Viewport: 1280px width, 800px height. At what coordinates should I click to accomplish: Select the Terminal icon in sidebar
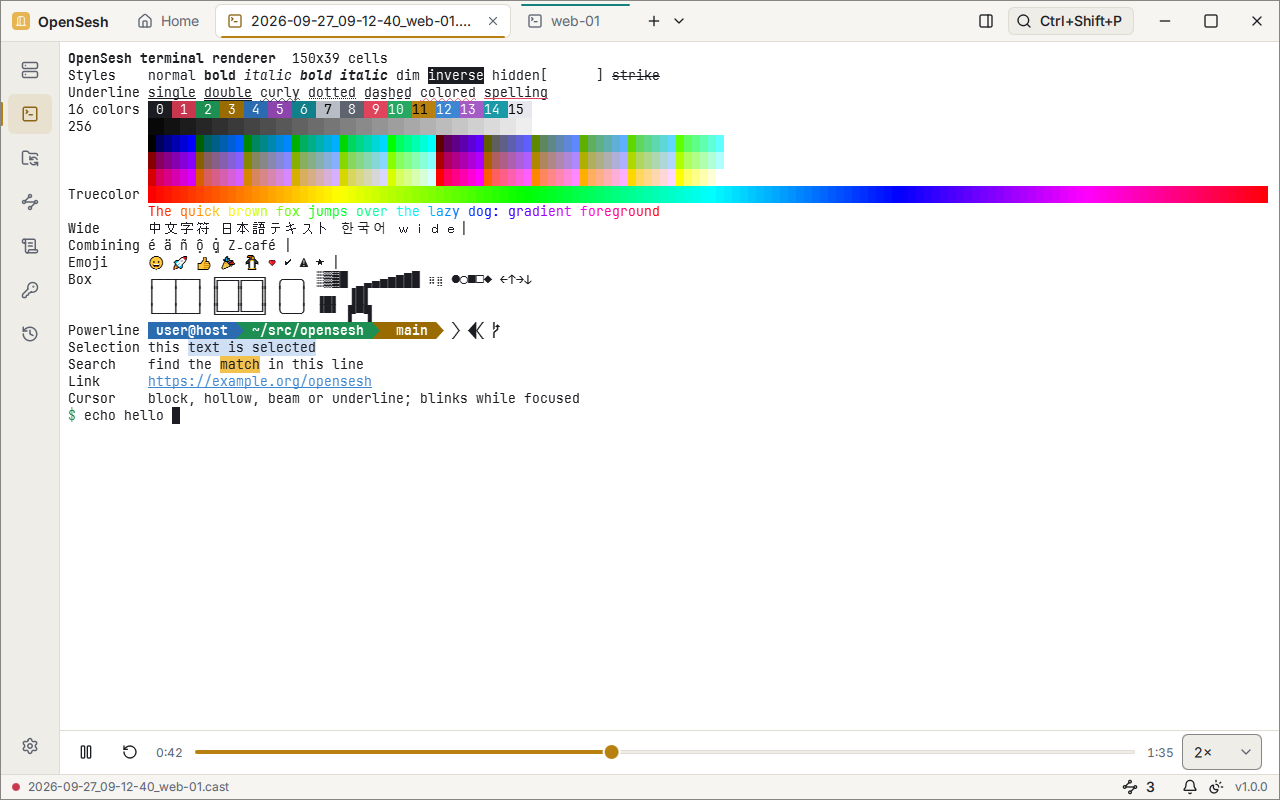pos(30,114)
